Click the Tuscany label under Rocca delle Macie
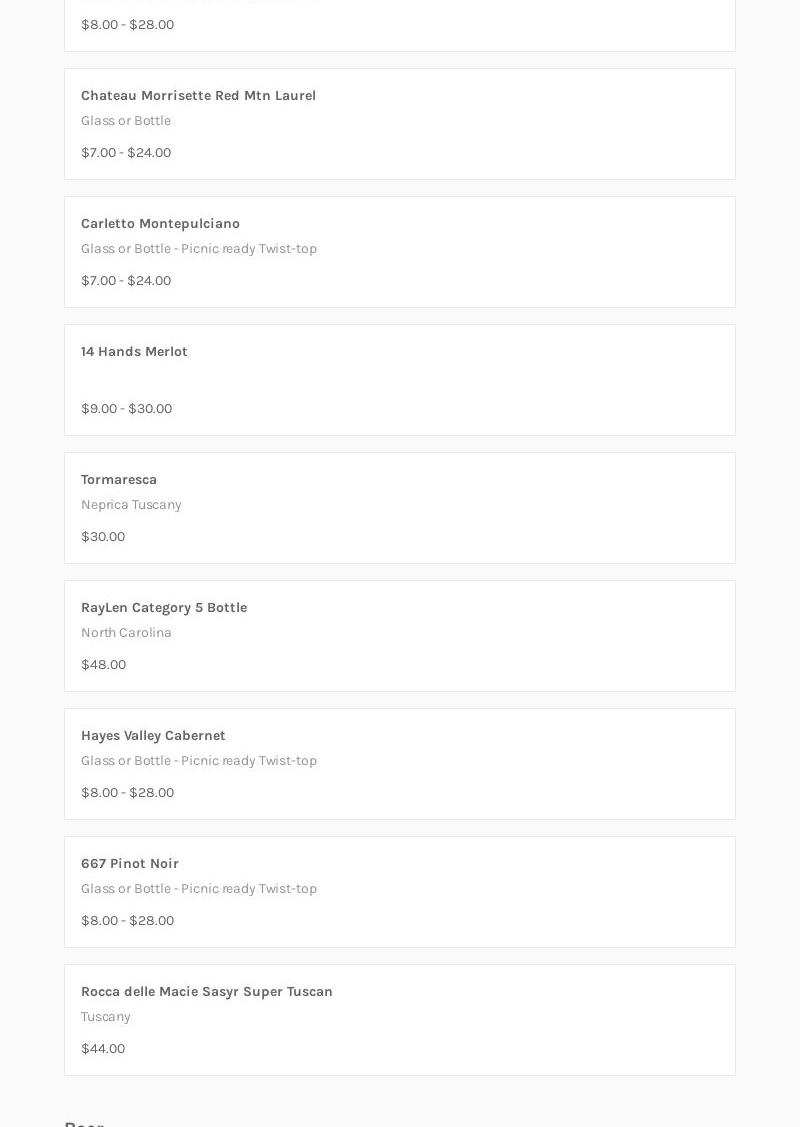800x1127 pixels. point(106,1017)
